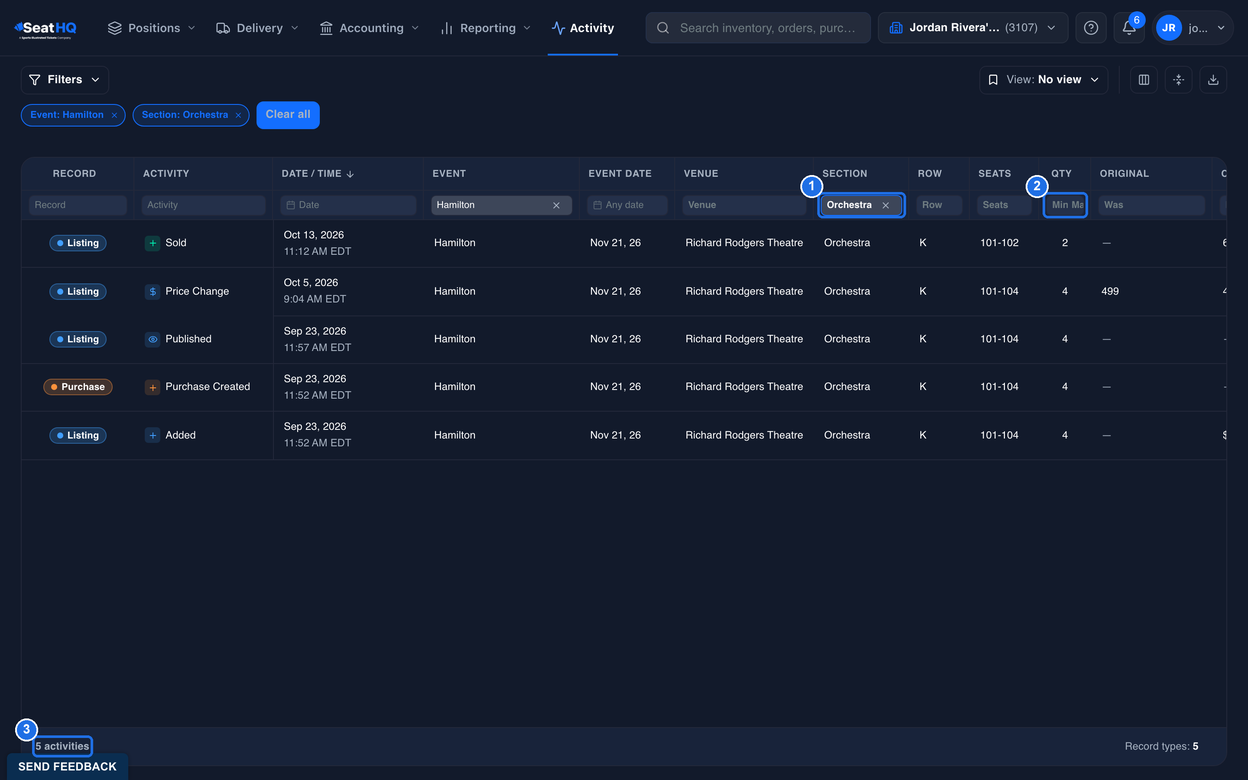Click the Sold activity icon
The width and height of the screenshot is (1248, 780).
pos(152,243)
